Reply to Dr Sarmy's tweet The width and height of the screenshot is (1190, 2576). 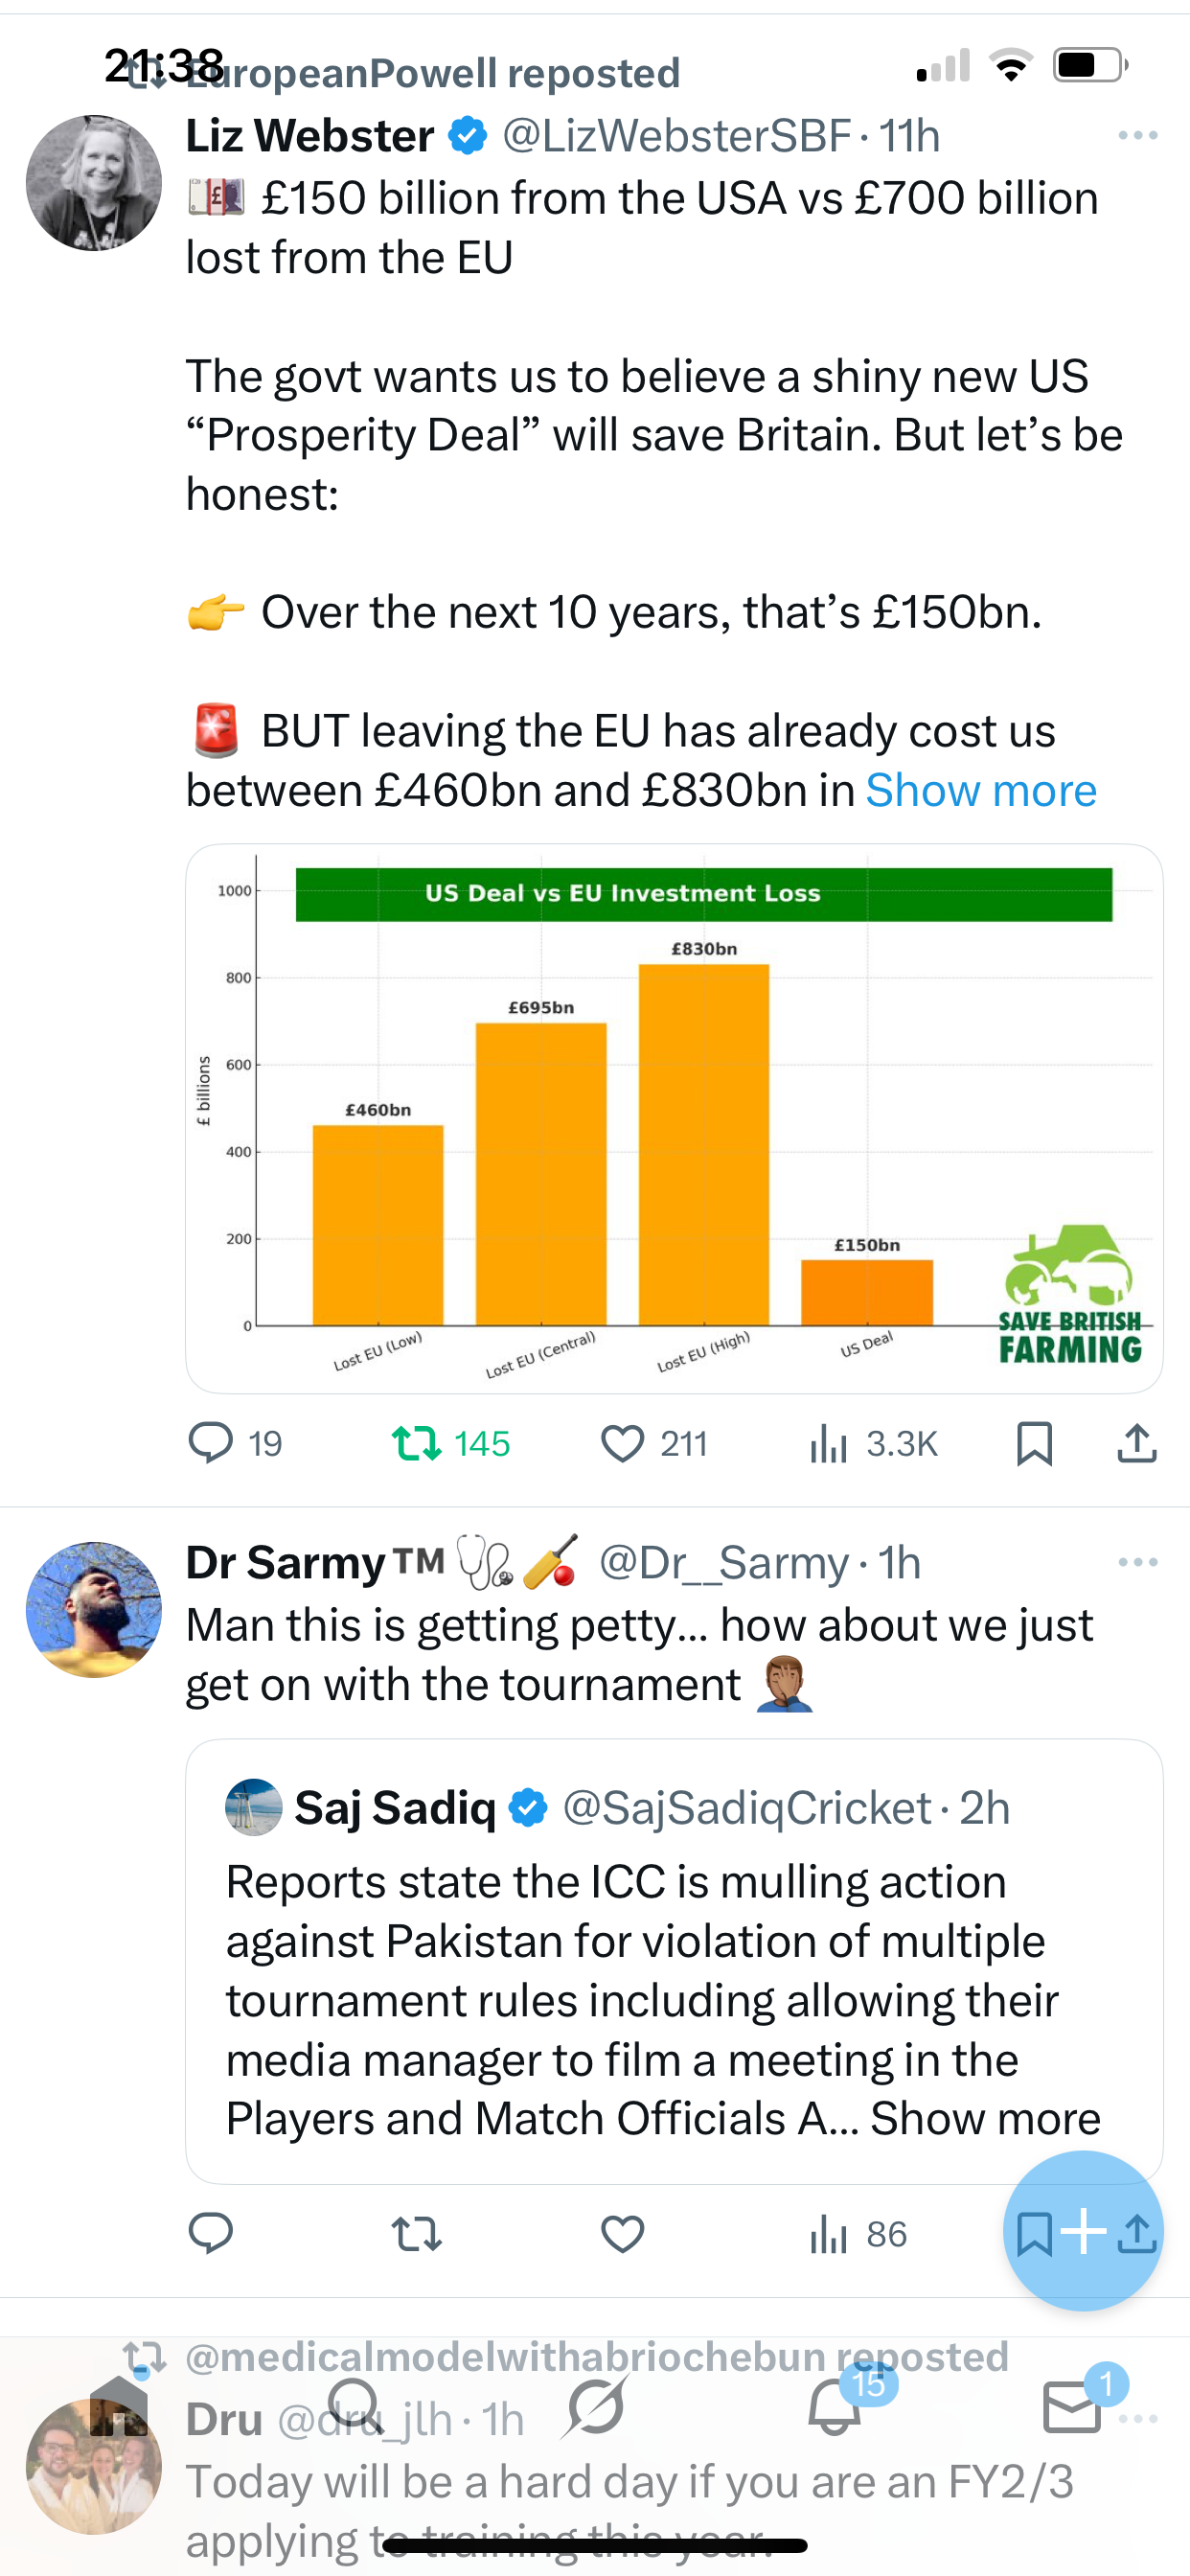211,2233
